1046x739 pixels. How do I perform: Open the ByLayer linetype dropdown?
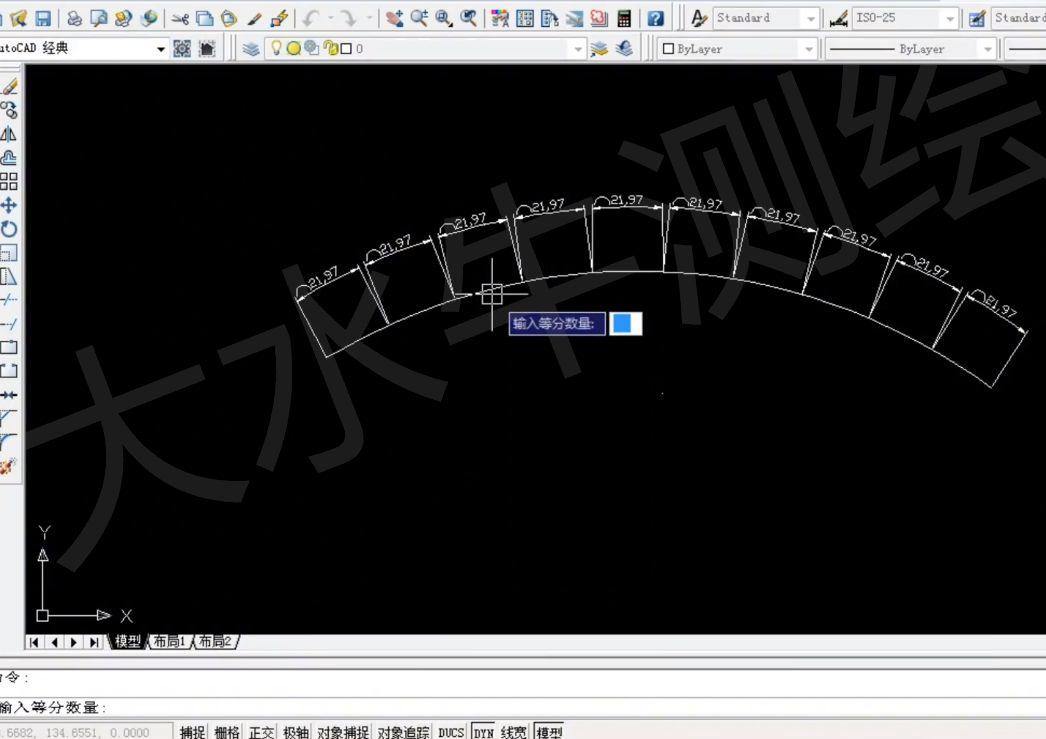click(987, 49)
